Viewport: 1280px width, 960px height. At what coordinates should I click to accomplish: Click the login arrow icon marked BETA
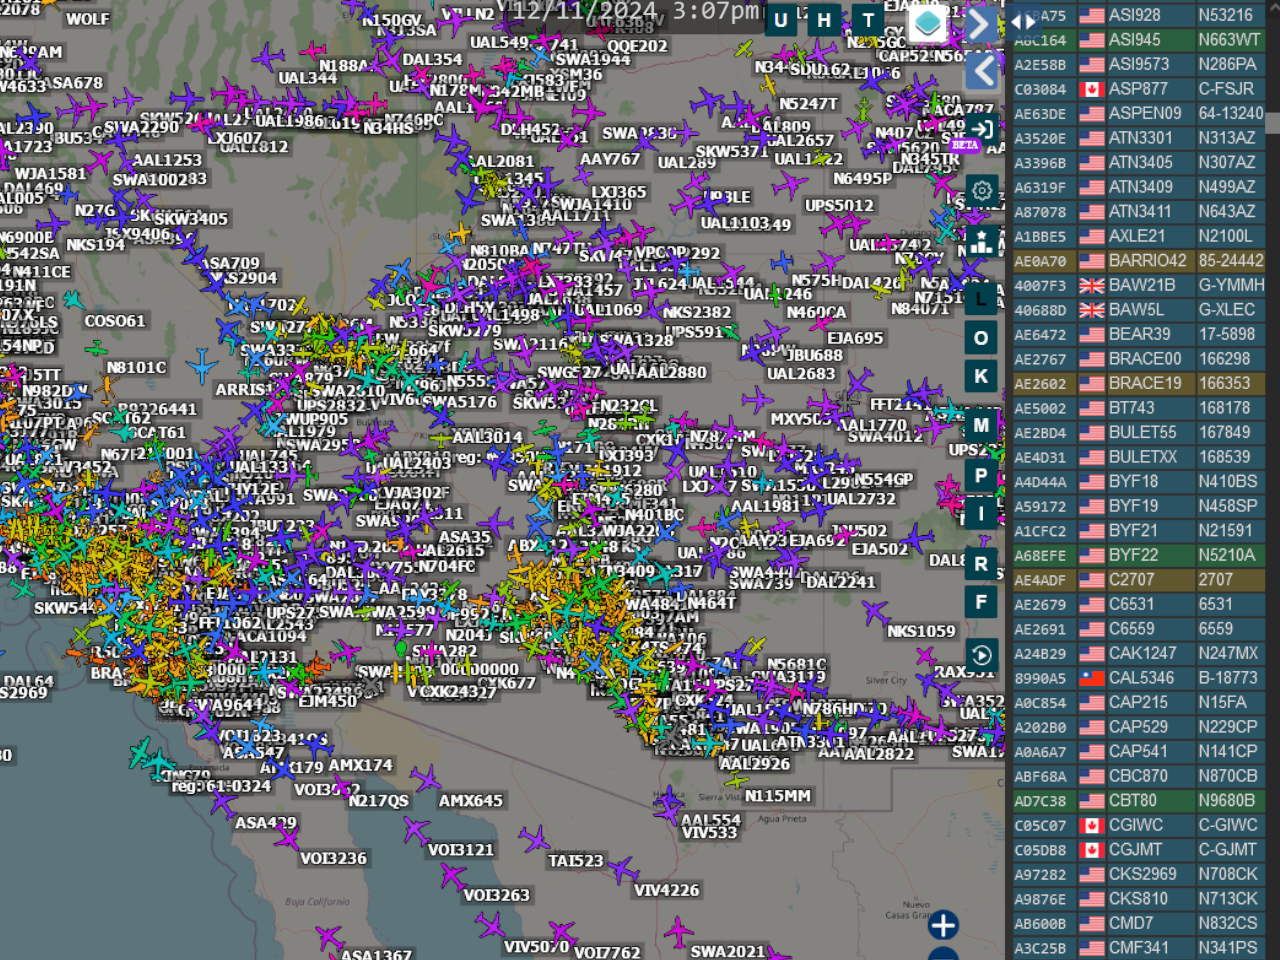click(982, 129)
